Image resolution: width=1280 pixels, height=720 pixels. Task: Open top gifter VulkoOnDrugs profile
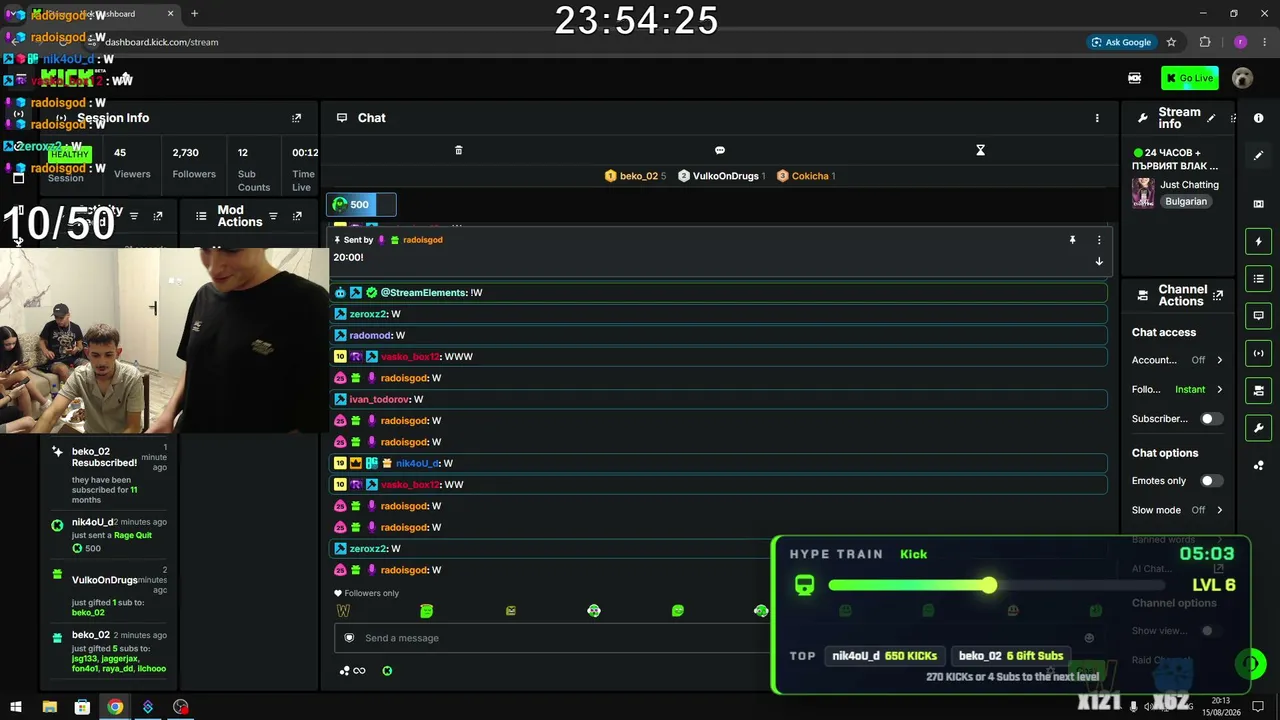coord(722,176)
